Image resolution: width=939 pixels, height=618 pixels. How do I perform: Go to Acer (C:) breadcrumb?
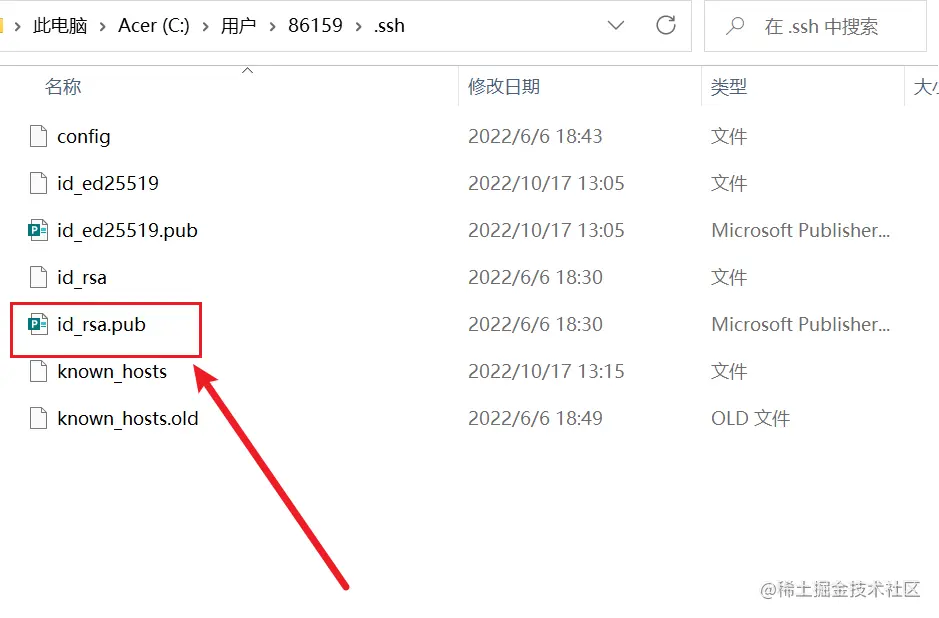[154, 26]
